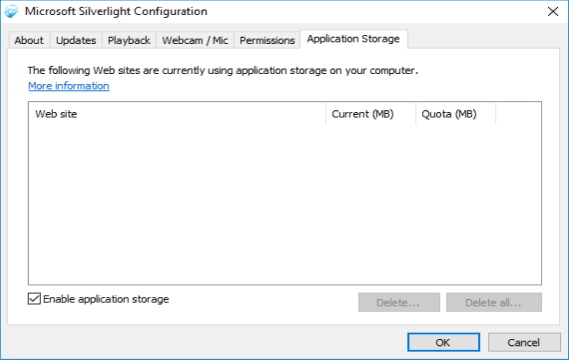Open the More information link
Viewport: 569px width, 360px height.
(69, 86)
